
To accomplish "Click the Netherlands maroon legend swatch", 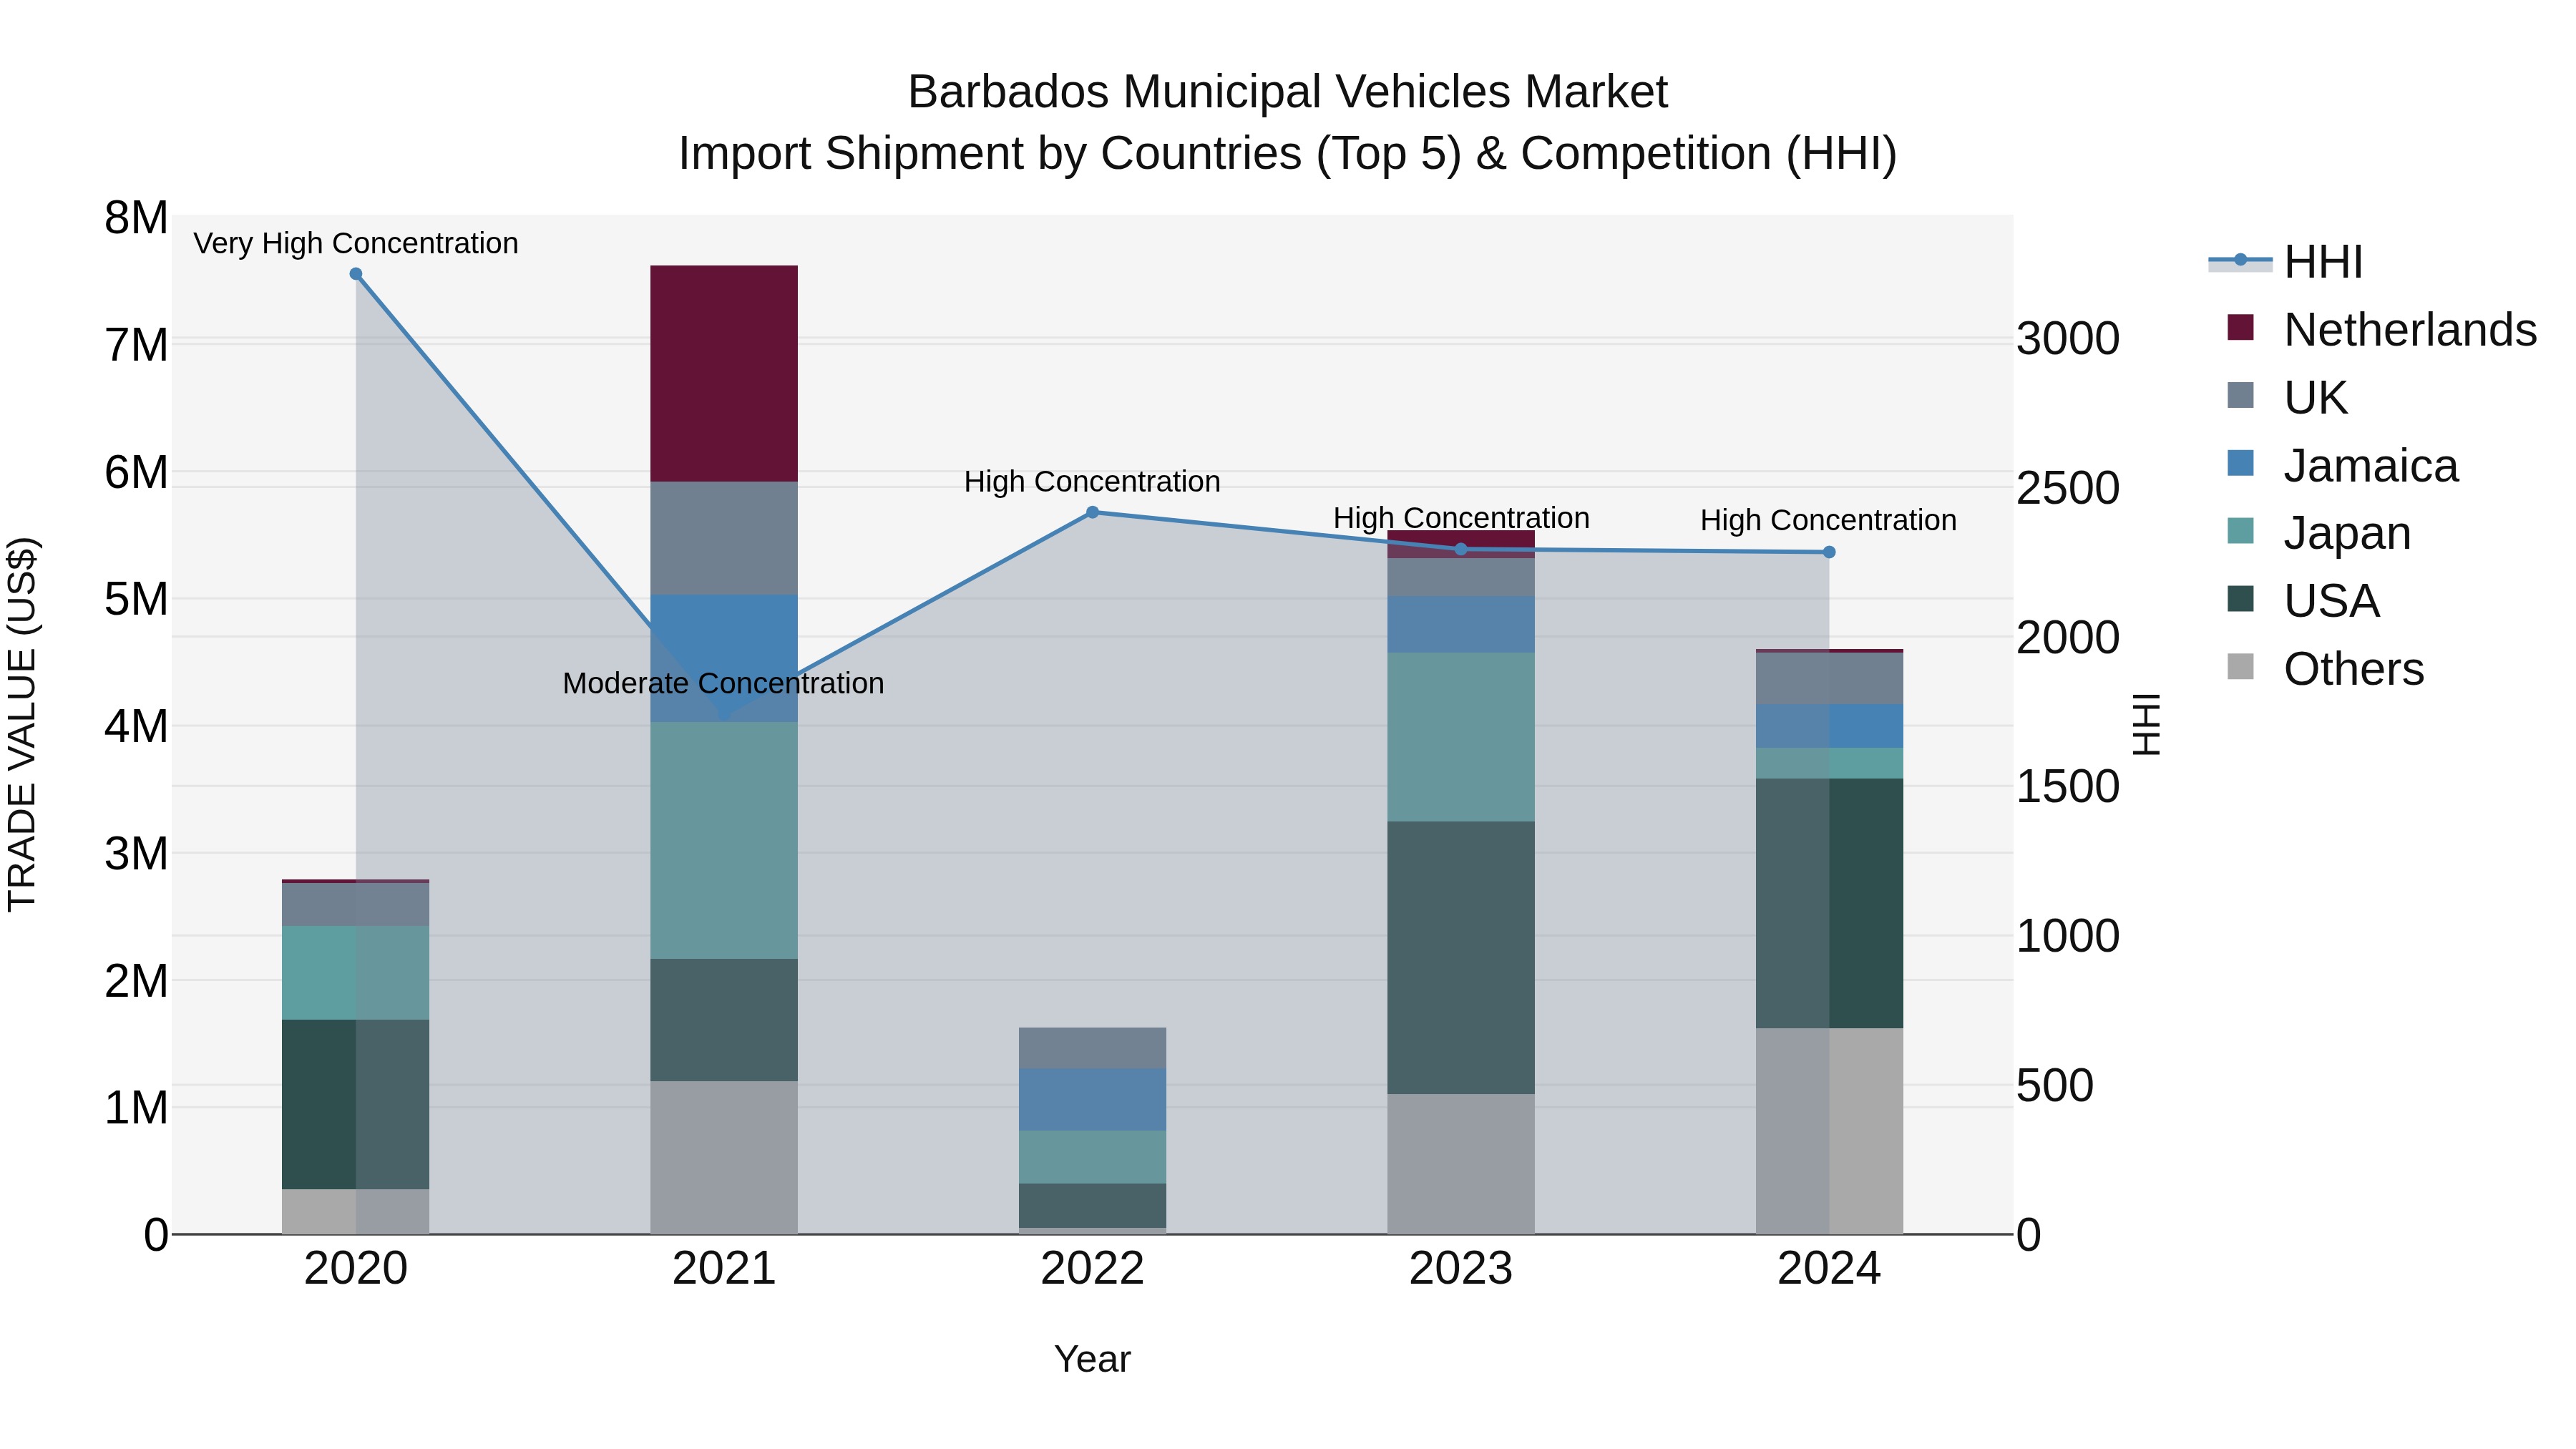I will (x=2241, y=327).
